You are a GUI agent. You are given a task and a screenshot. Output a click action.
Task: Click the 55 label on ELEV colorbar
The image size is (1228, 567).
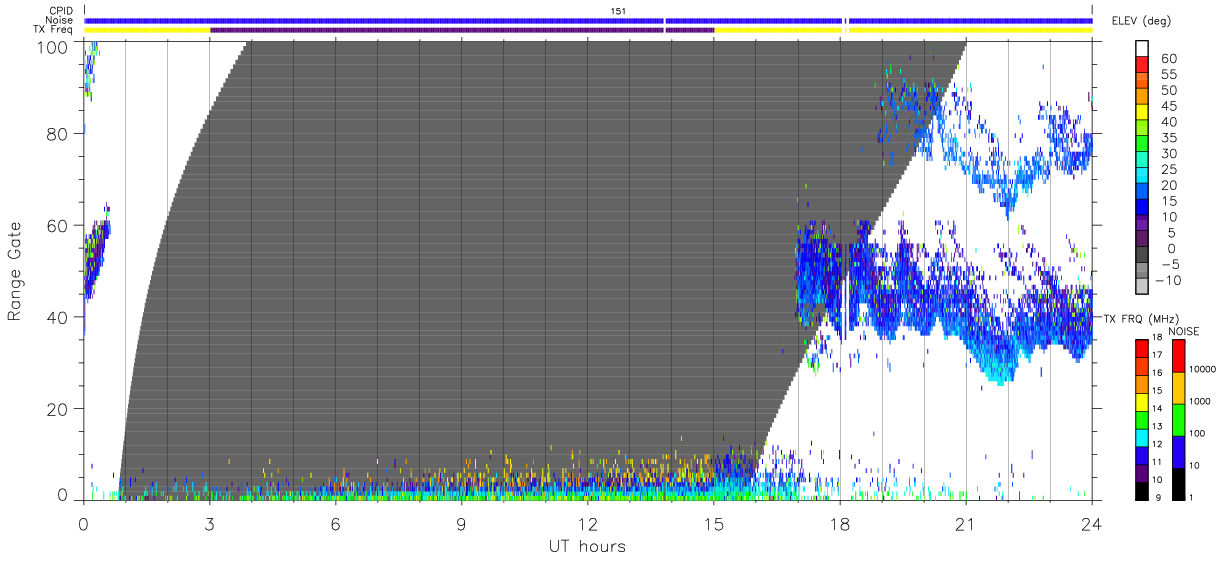(1167, 75)
